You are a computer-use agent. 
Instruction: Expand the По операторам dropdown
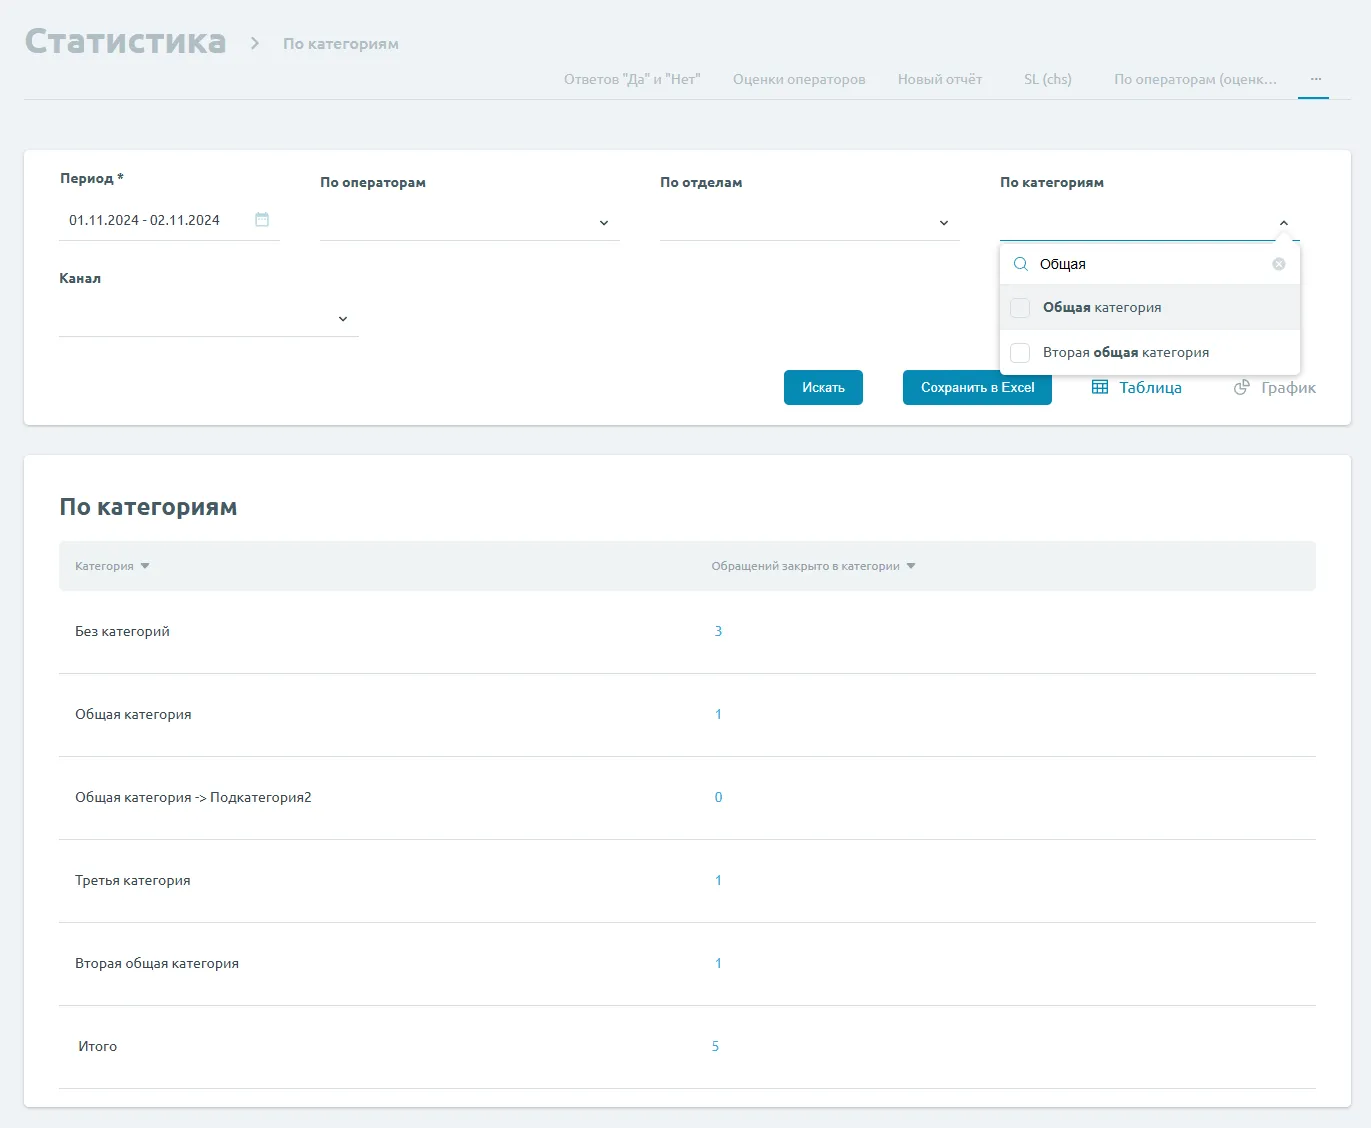tap(604, 223)
